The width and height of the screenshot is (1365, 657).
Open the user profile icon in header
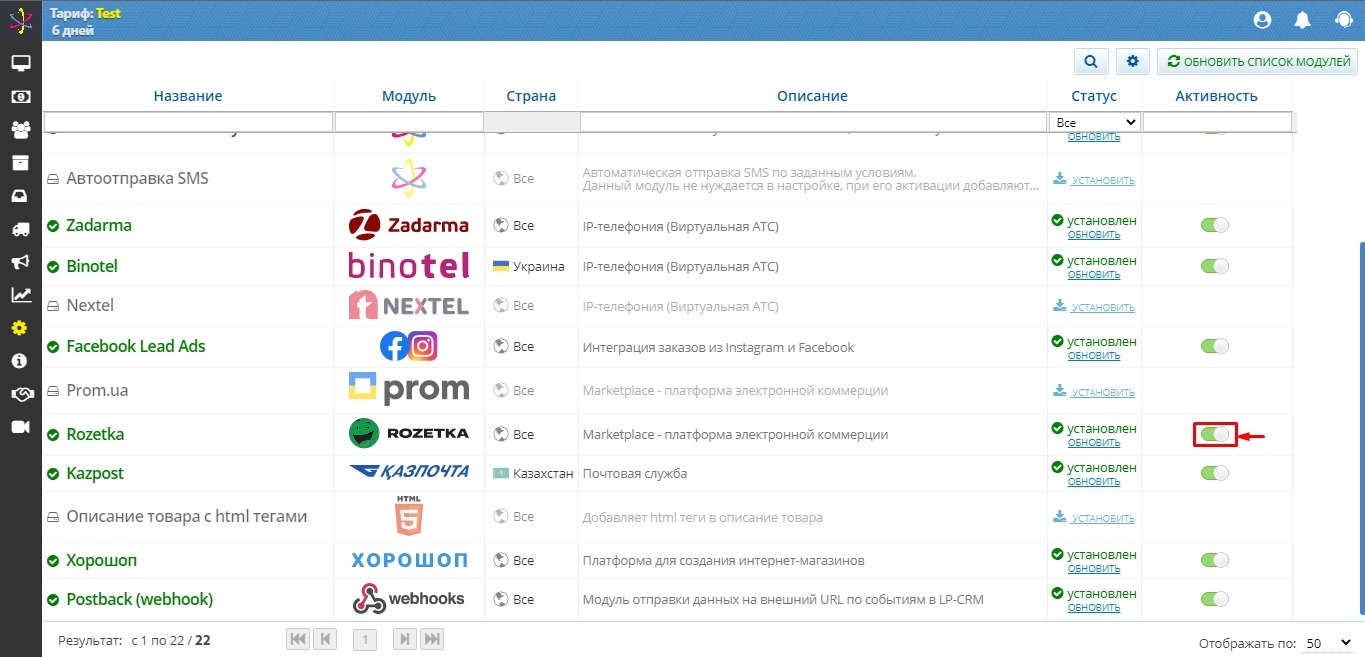[x=1262, y=20]
